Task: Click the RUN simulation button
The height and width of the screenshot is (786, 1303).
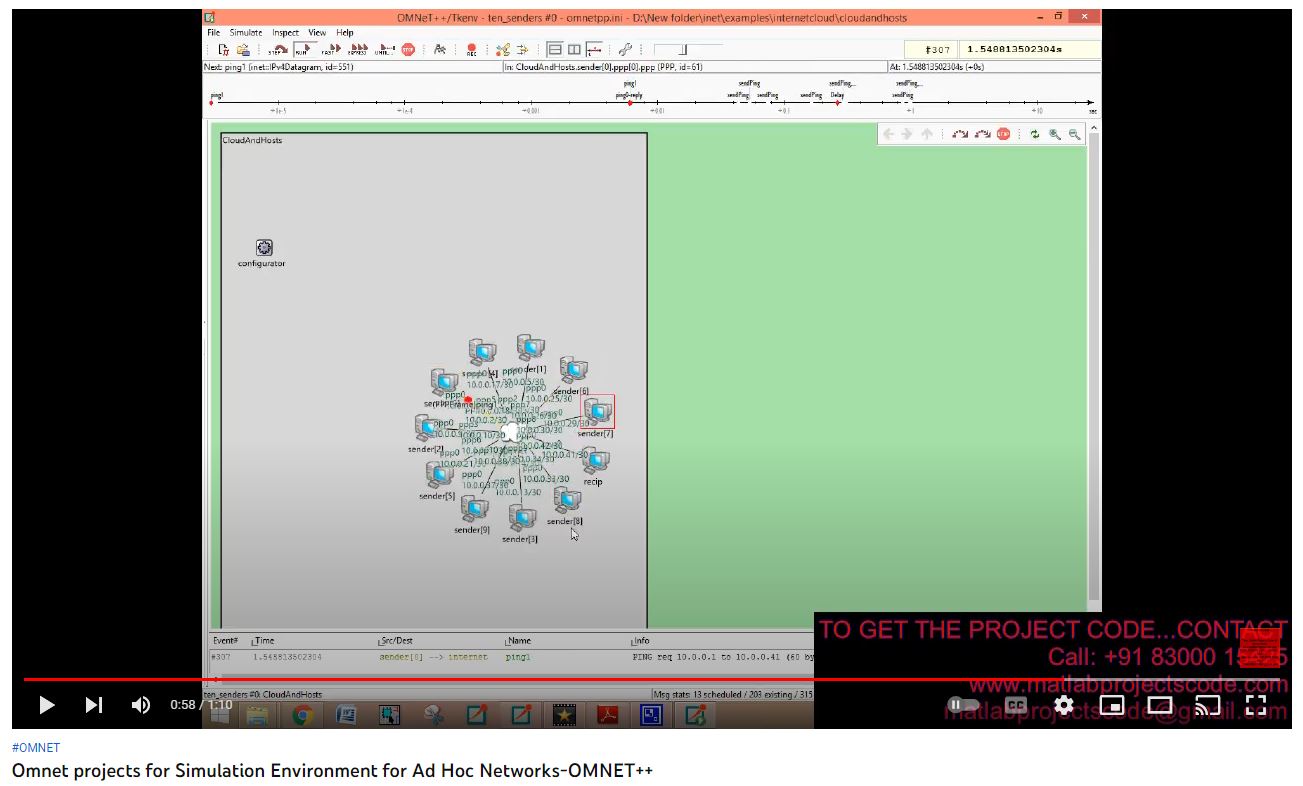Action: [x=303, y=49]
